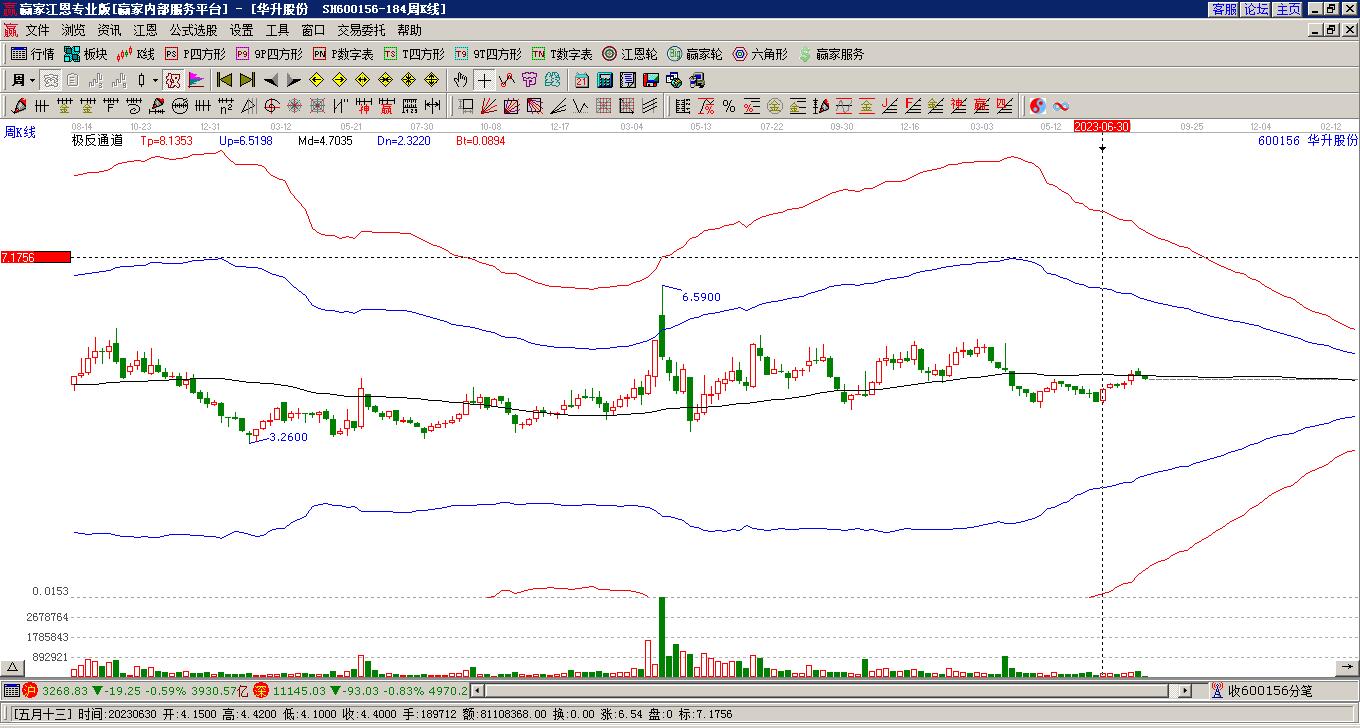Click the blue infinity icon
The width and height of the screenshot is (1360, 728).
coord(1061,106)
